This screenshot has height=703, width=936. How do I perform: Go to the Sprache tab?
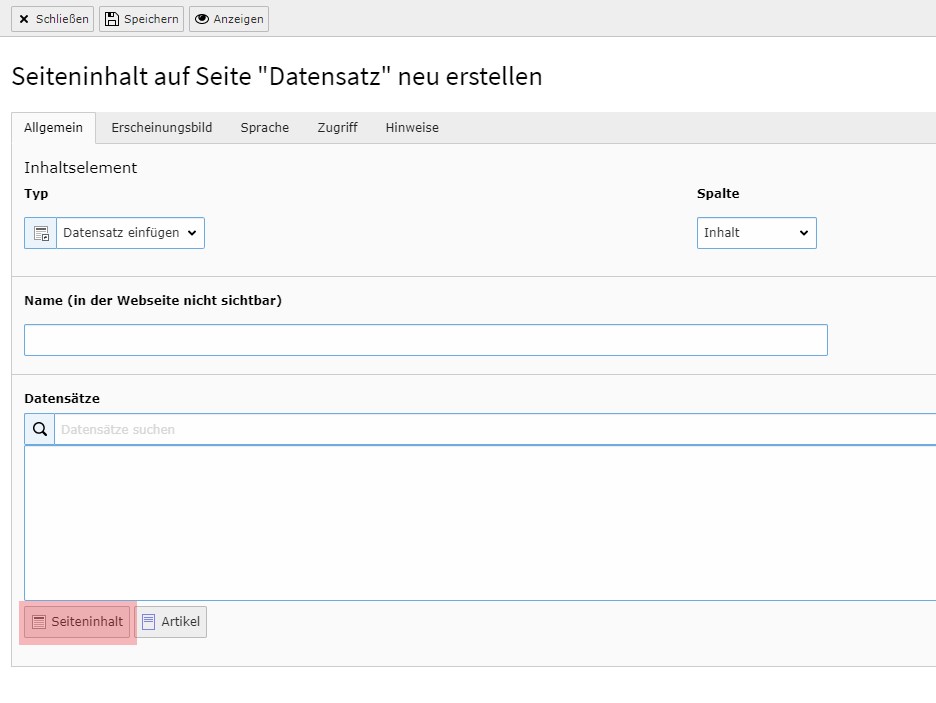[x=264, y=128]
